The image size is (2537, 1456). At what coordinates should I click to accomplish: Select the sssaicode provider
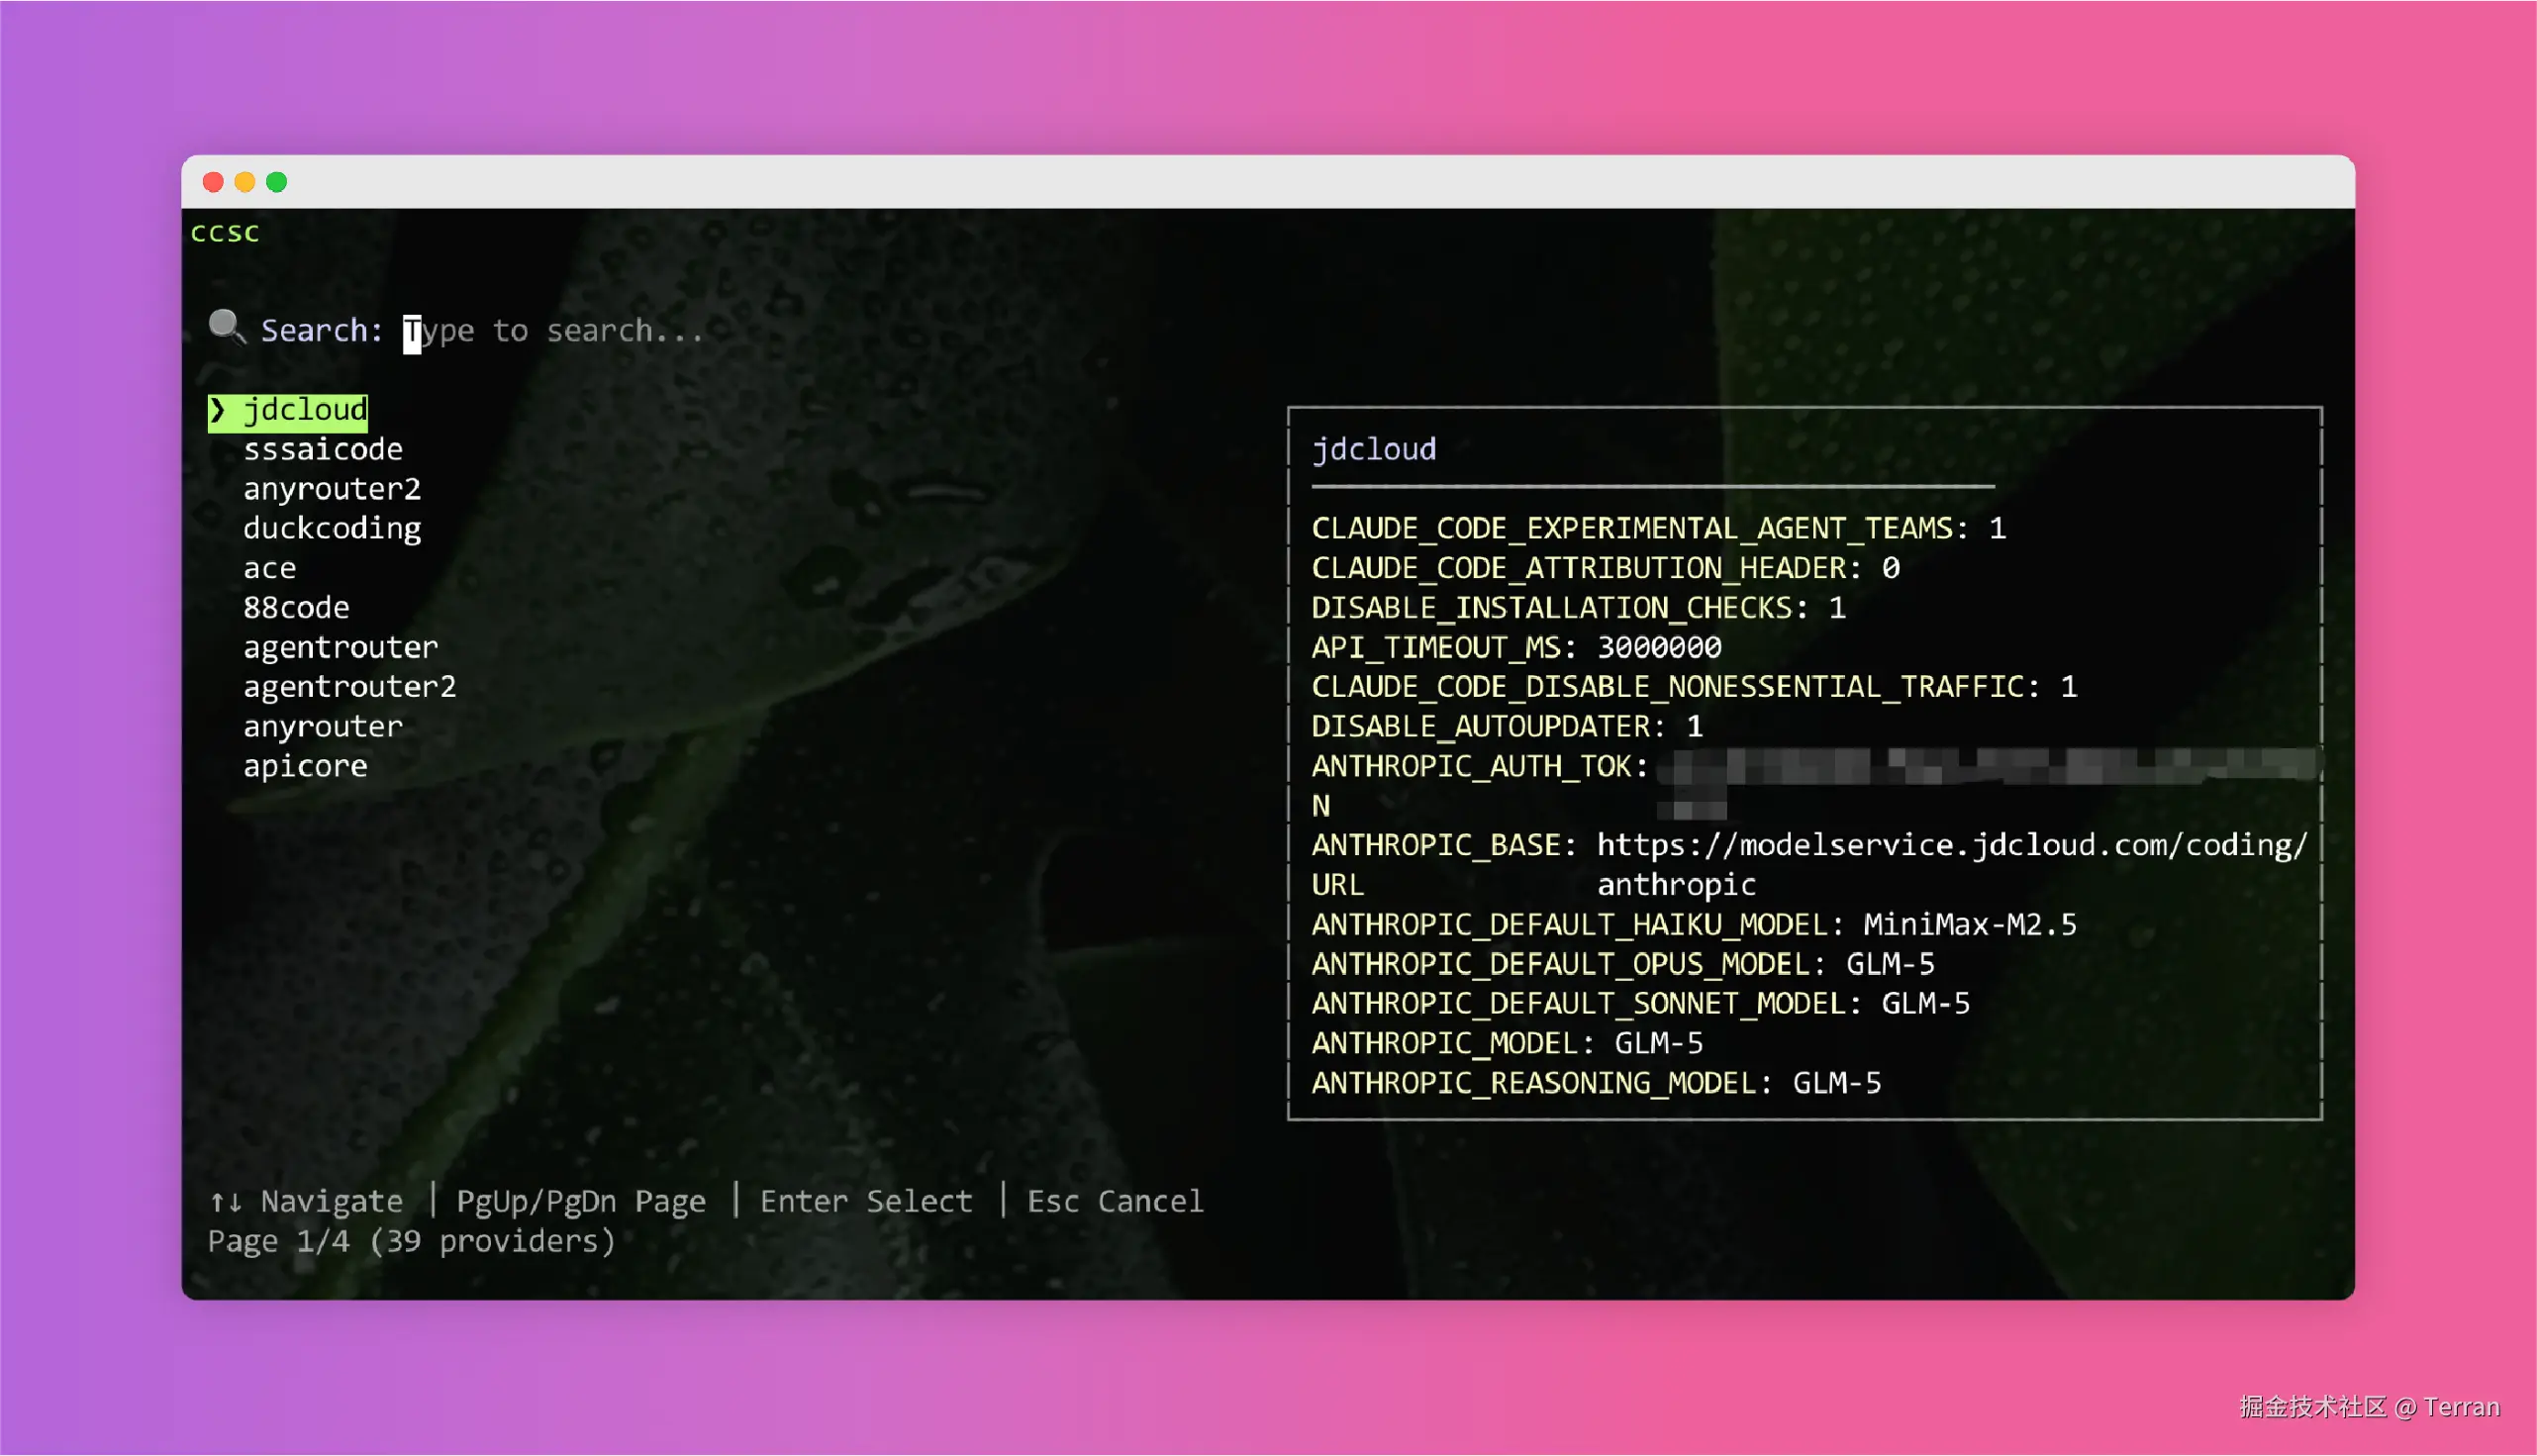pos(323,450)
